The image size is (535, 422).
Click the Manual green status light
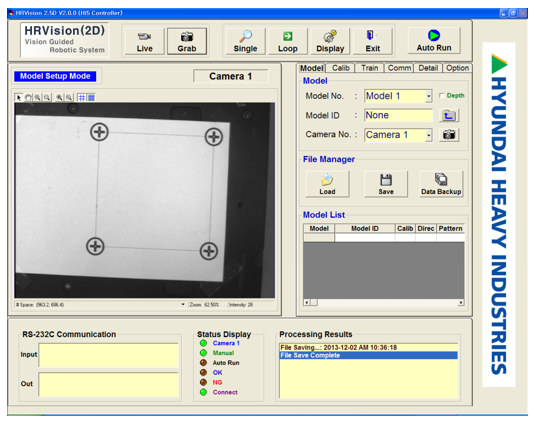tap(203, 353)
